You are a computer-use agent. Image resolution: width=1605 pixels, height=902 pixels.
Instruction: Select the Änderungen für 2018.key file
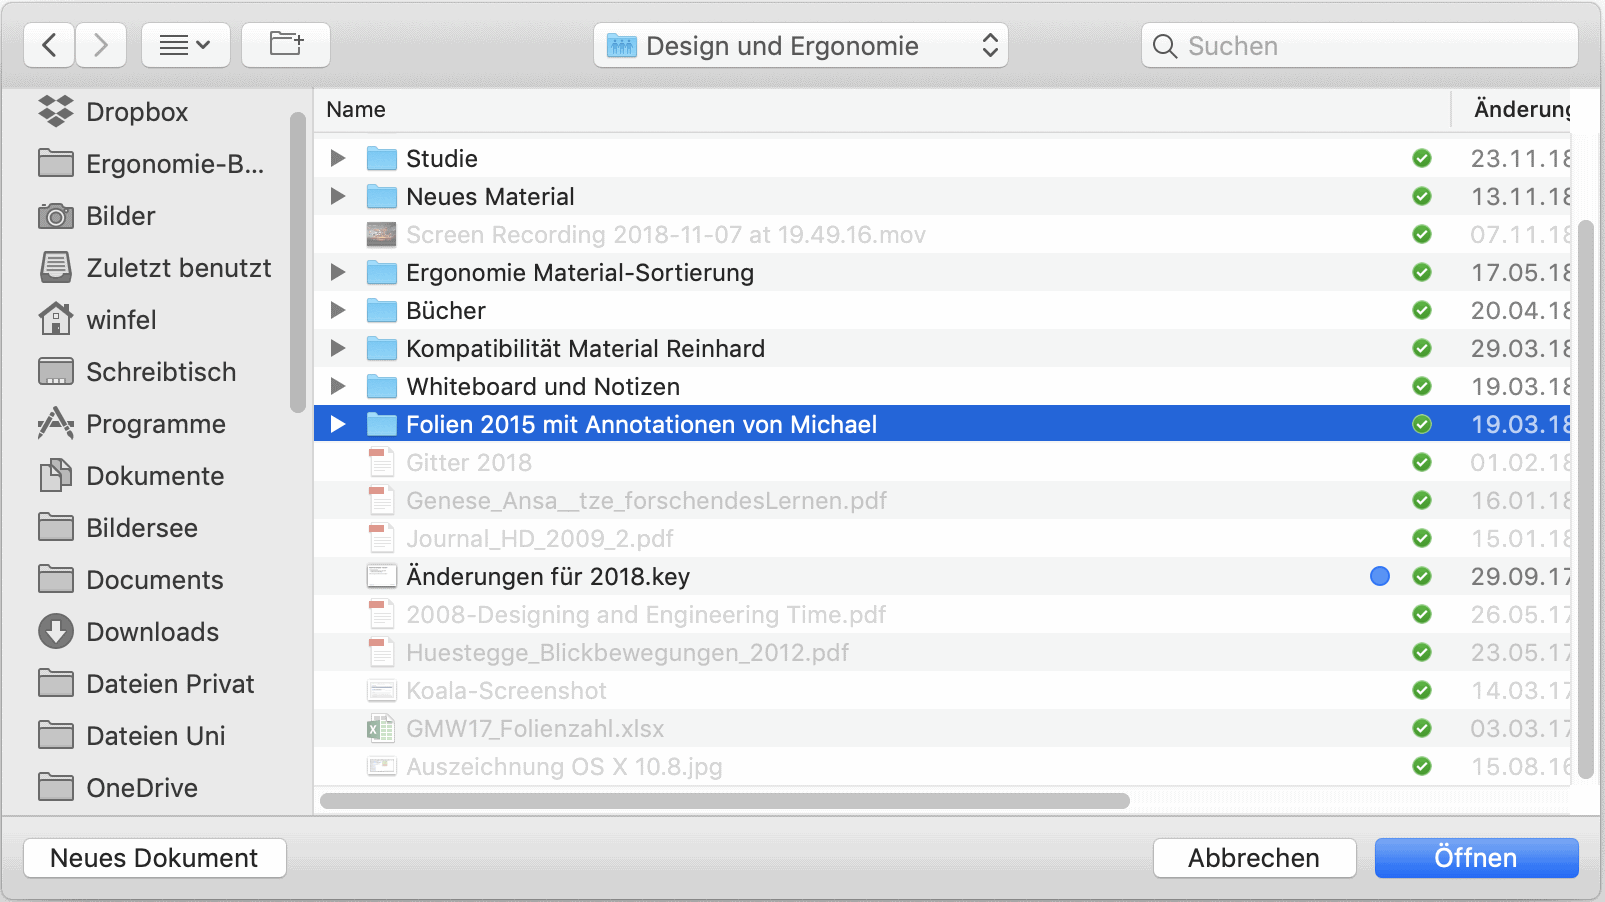(x=547, y=577)
